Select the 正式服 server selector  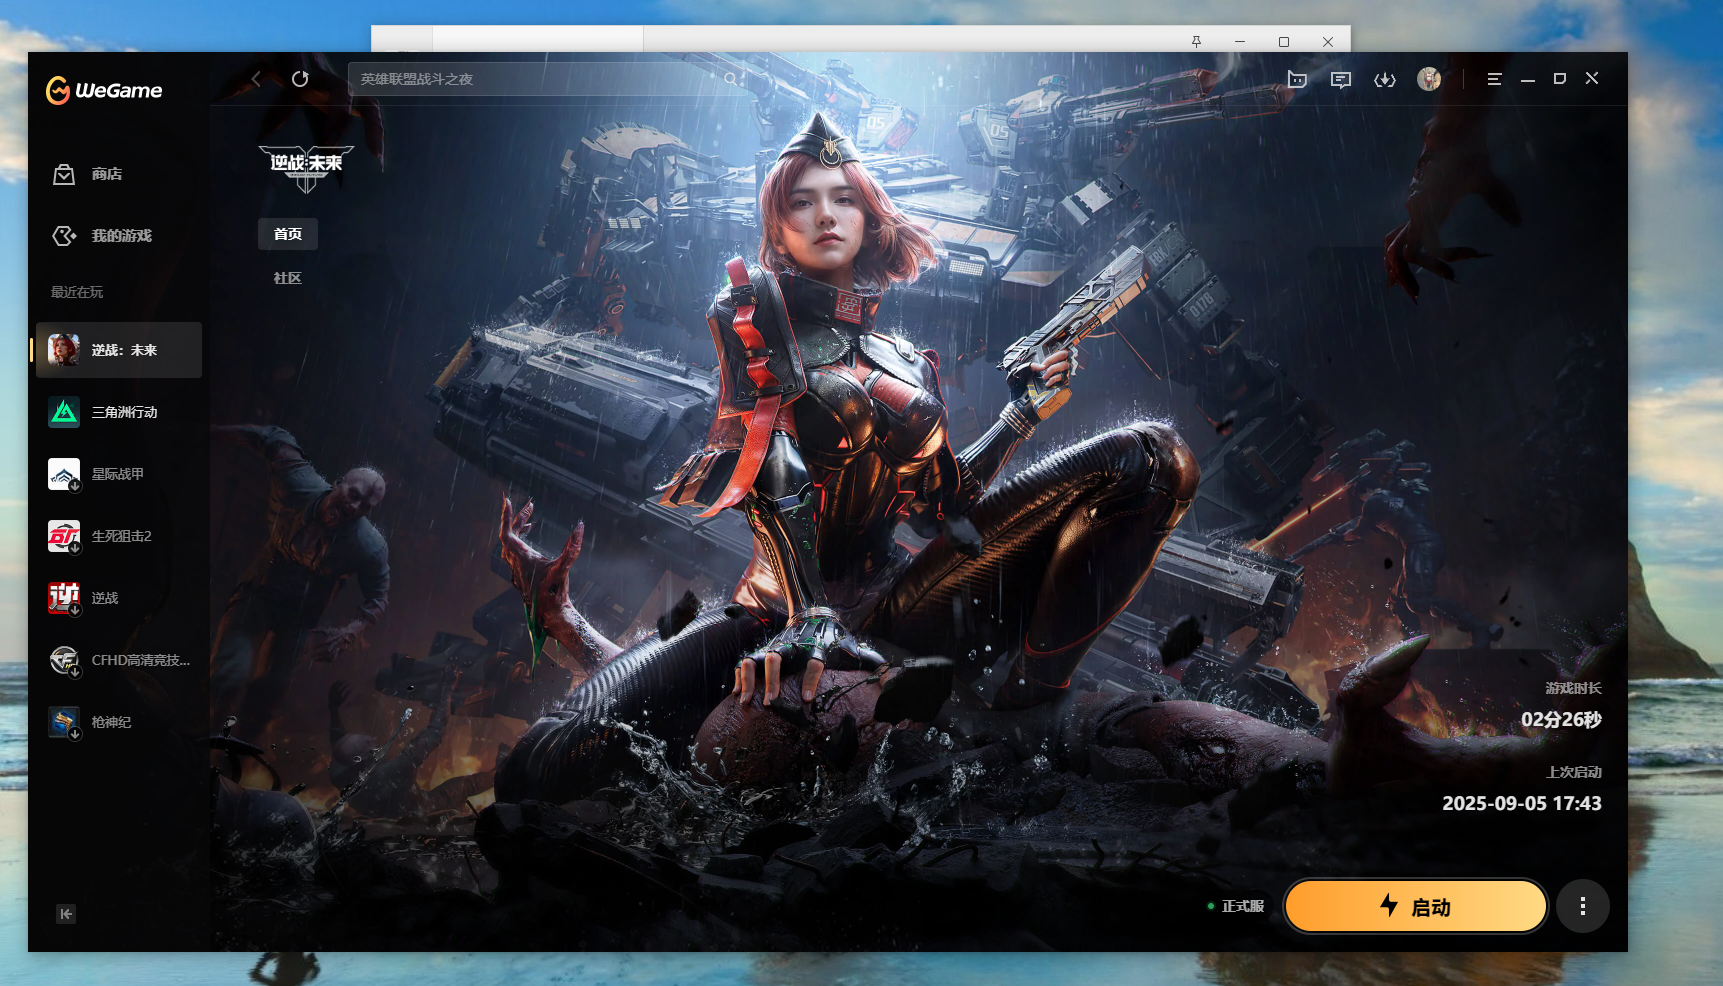[1236, 906]
